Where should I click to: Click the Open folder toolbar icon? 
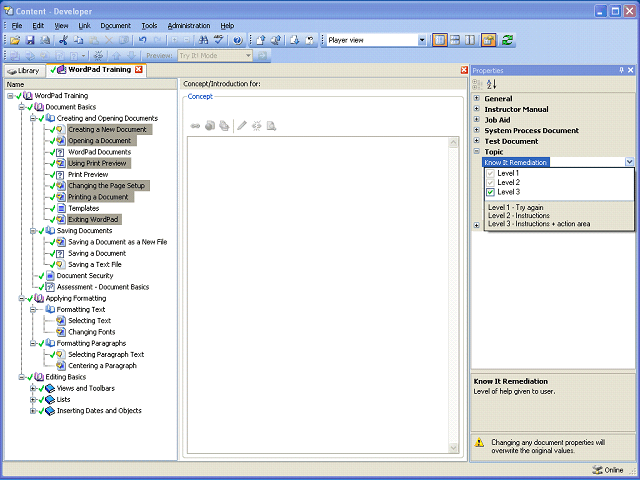tap(15, 40)
